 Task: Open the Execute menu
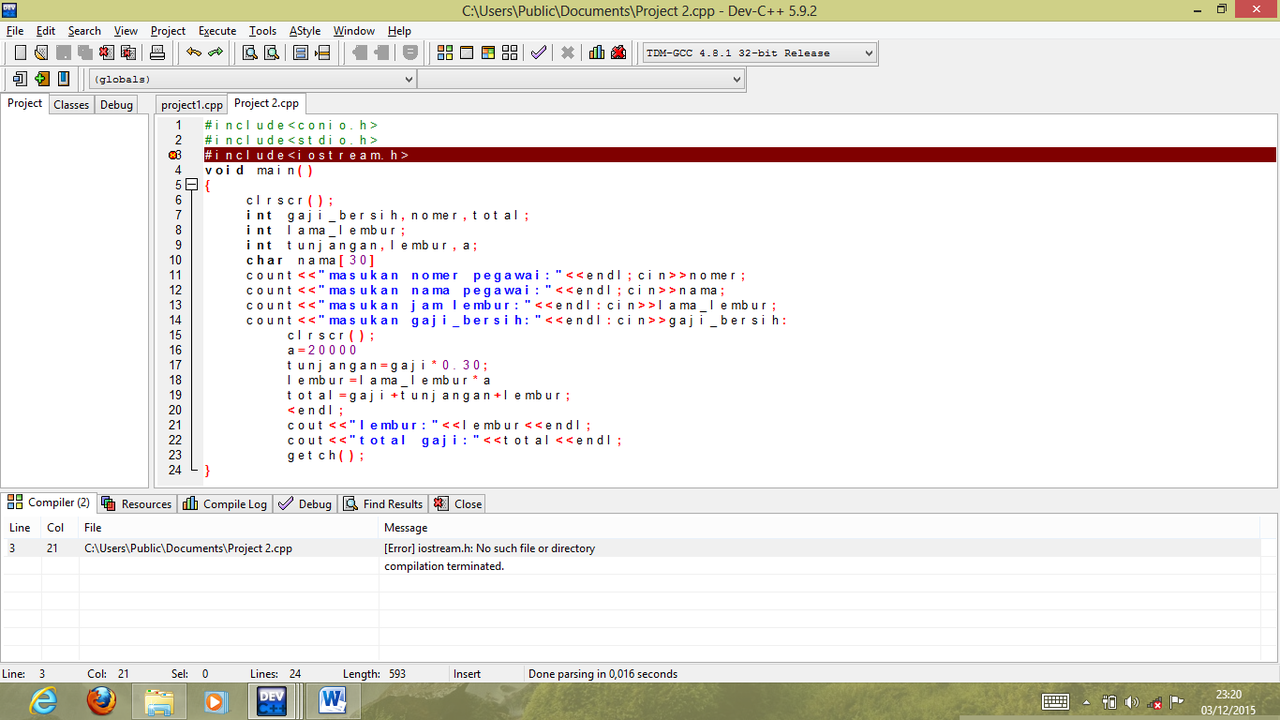click(x=217, y=31)
